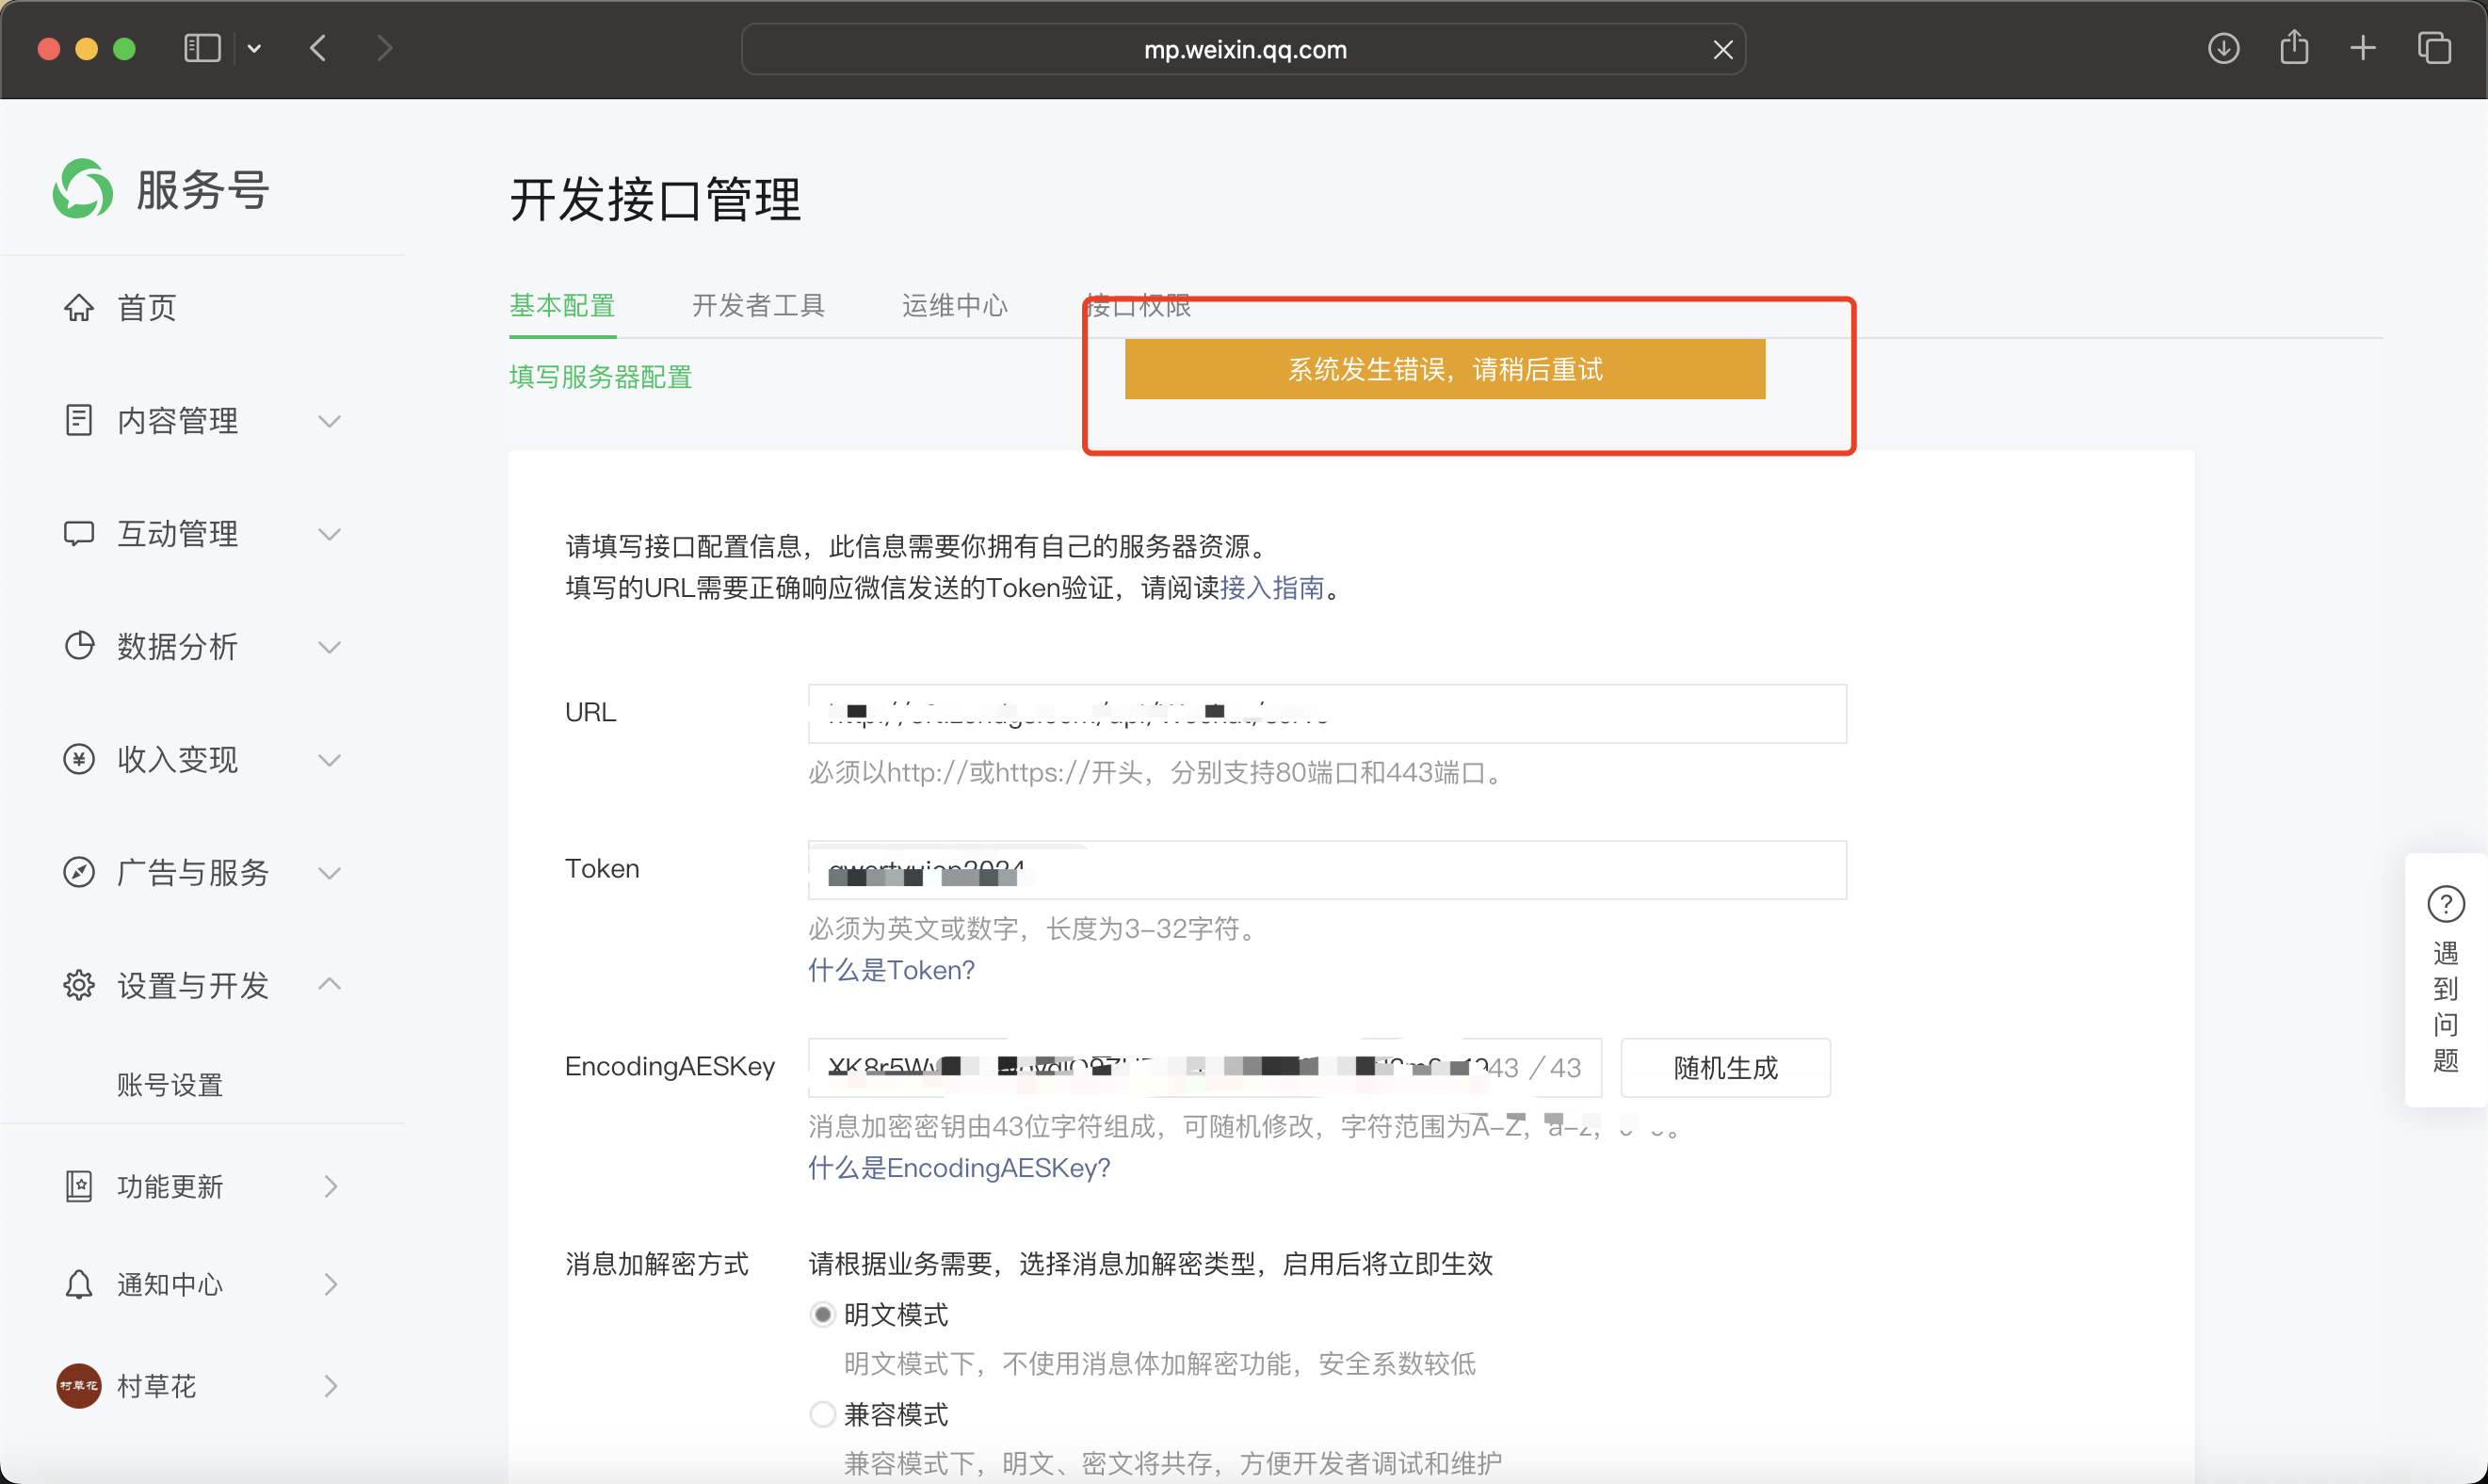The image size is (2488, 1484).
Task: Click 随机生成 button
Action: 1725,1067
